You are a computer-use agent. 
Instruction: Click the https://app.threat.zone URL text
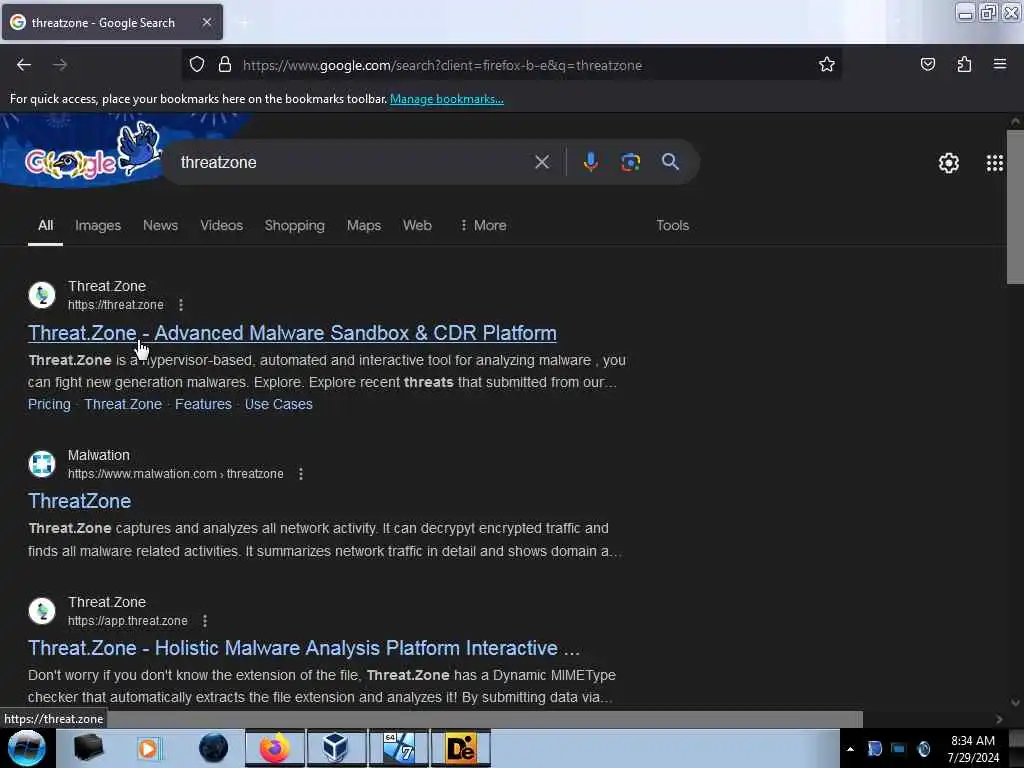(x=127, y=621)
